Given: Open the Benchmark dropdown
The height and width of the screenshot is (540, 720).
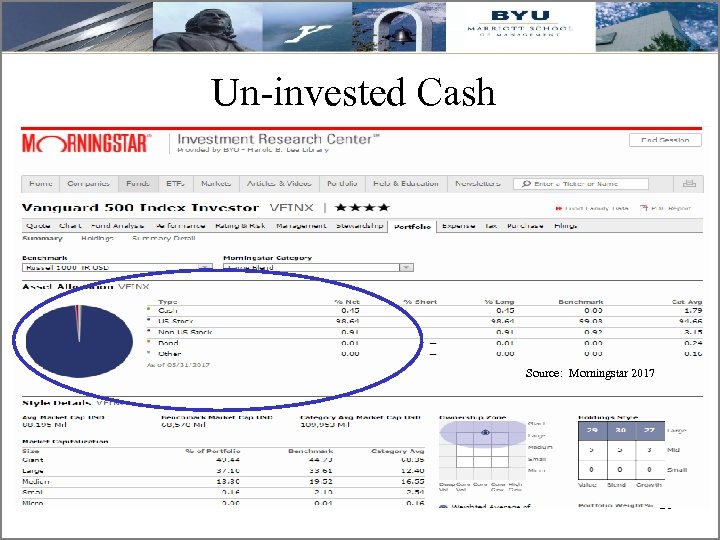Looking at the screenshot, I should click(117, 267).
